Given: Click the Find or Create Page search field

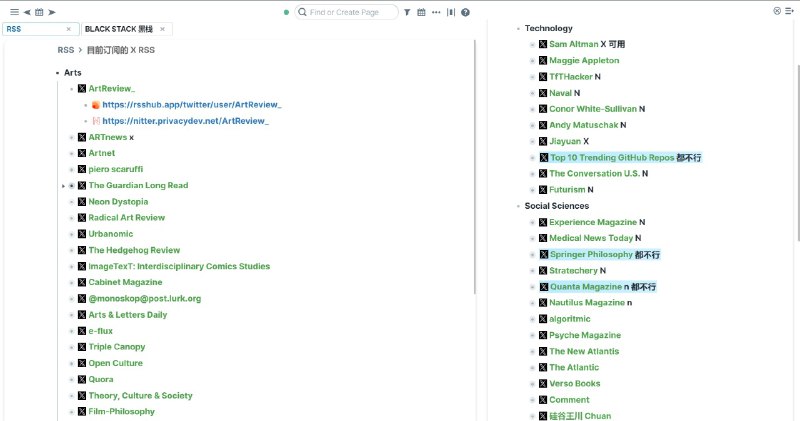Looking at the screenshot, I should [346, 12].
